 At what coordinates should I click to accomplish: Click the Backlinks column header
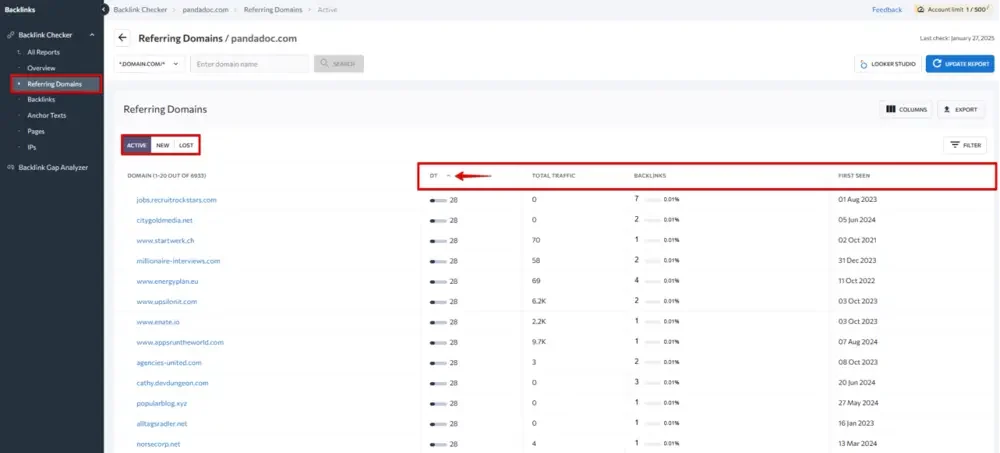pos(650,175)
